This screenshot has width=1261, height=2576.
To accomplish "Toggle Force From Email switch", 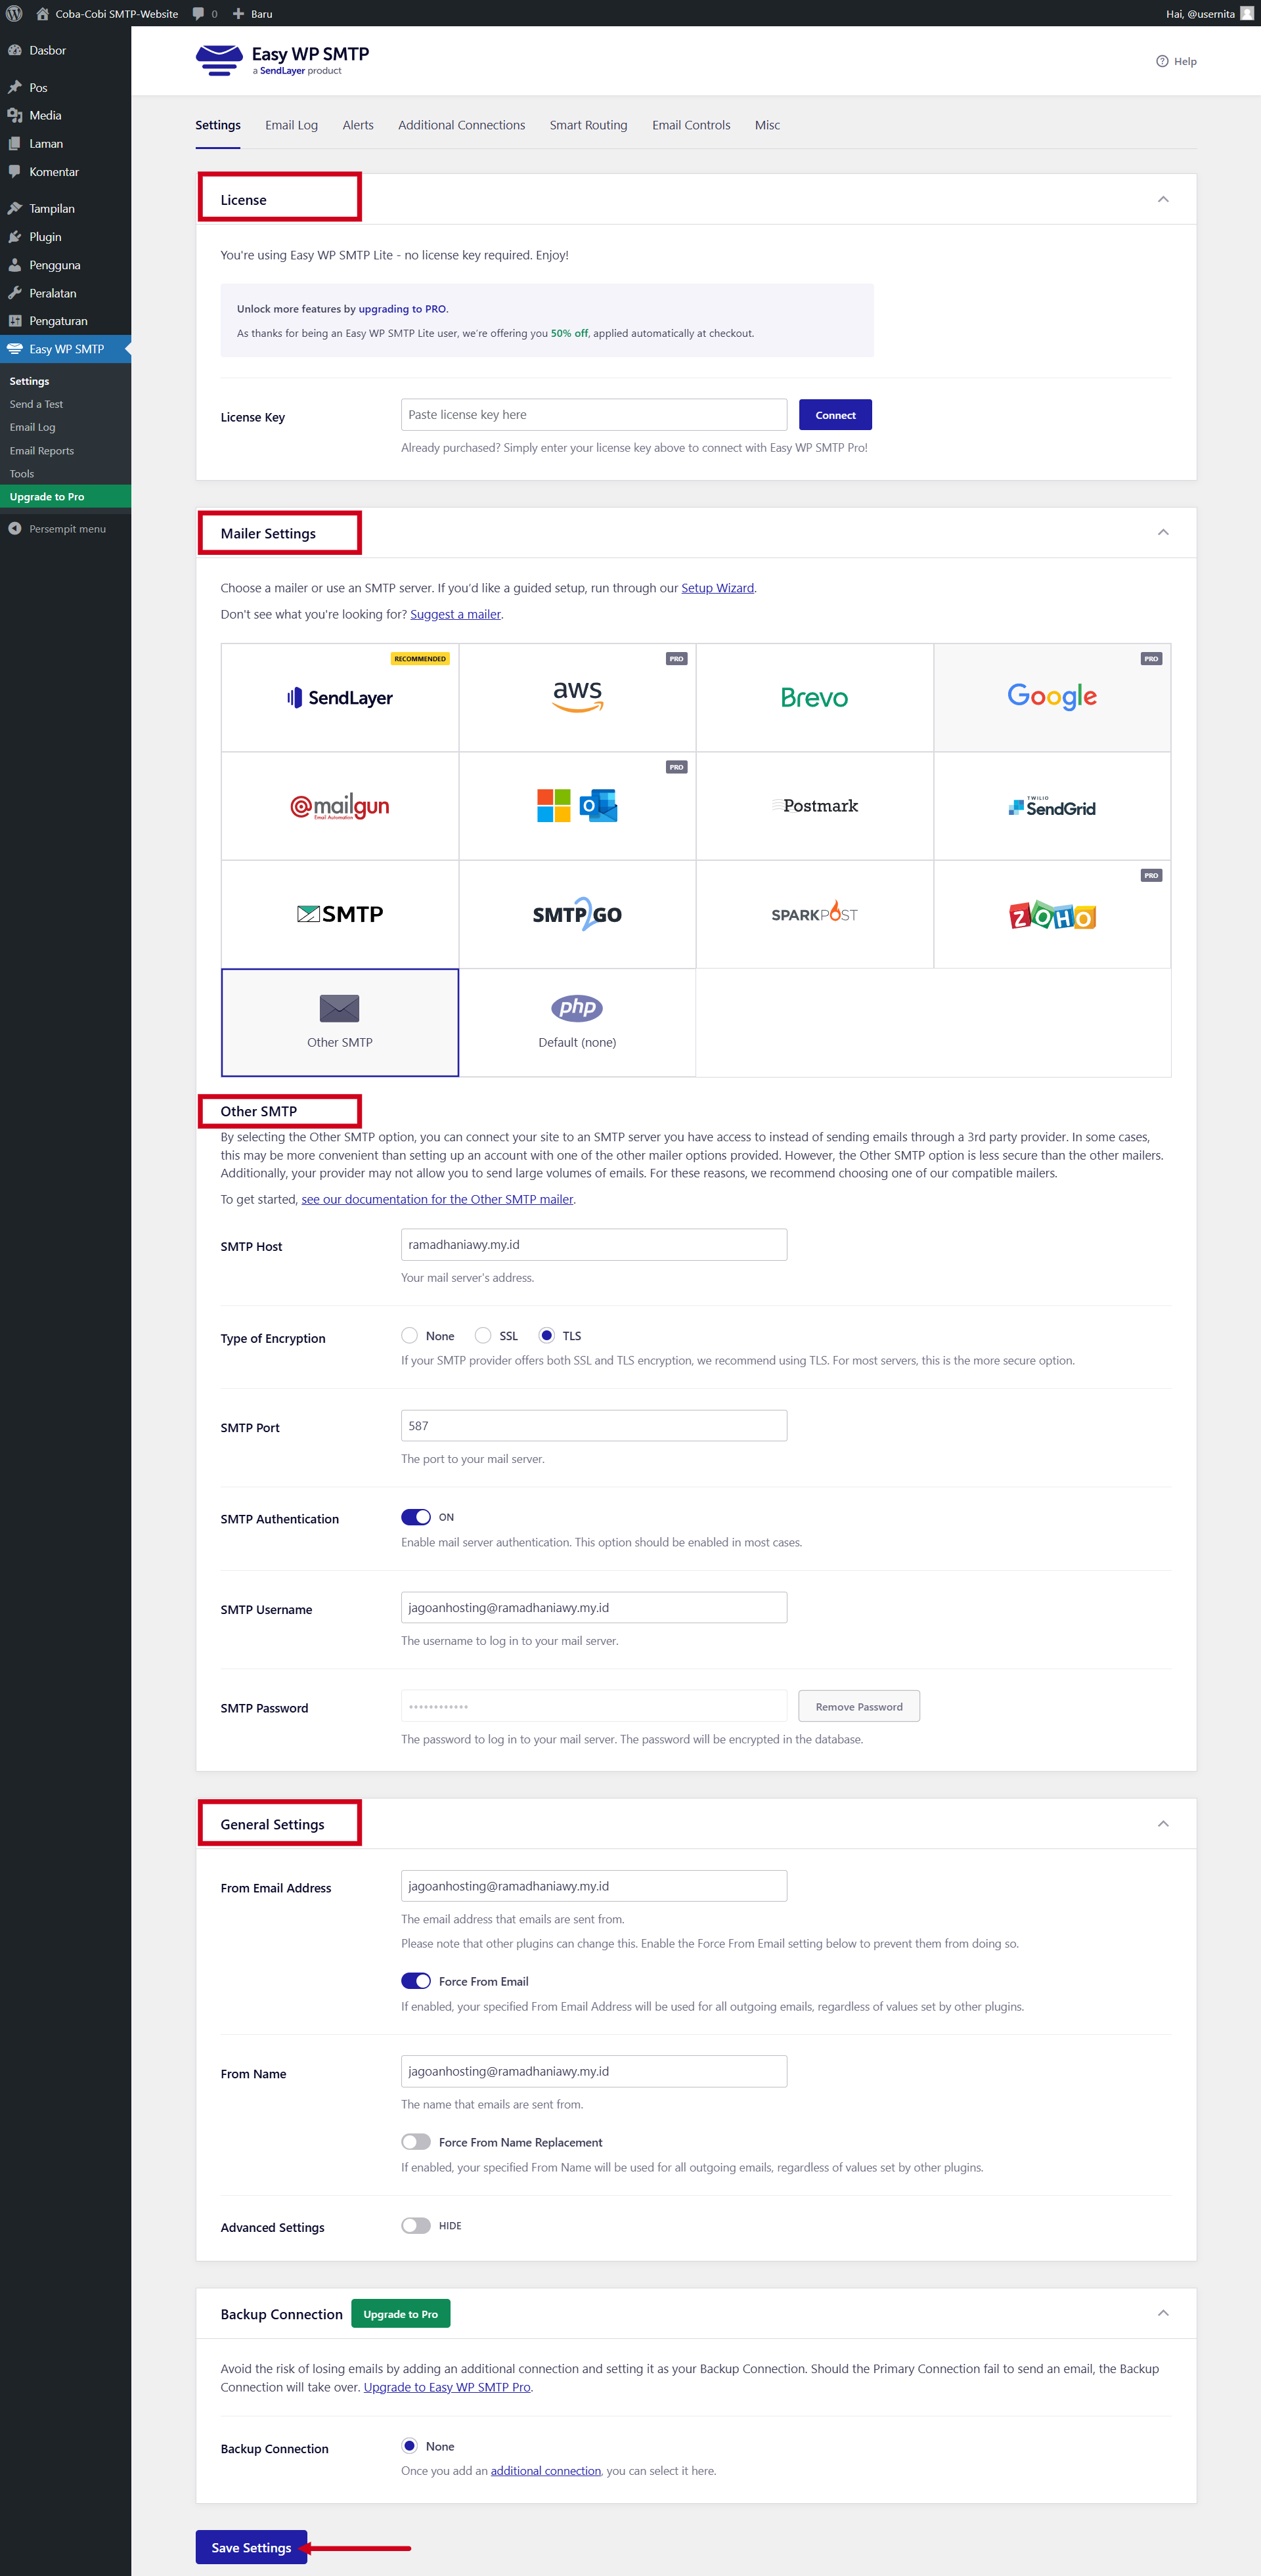I will click(416, 1981).
